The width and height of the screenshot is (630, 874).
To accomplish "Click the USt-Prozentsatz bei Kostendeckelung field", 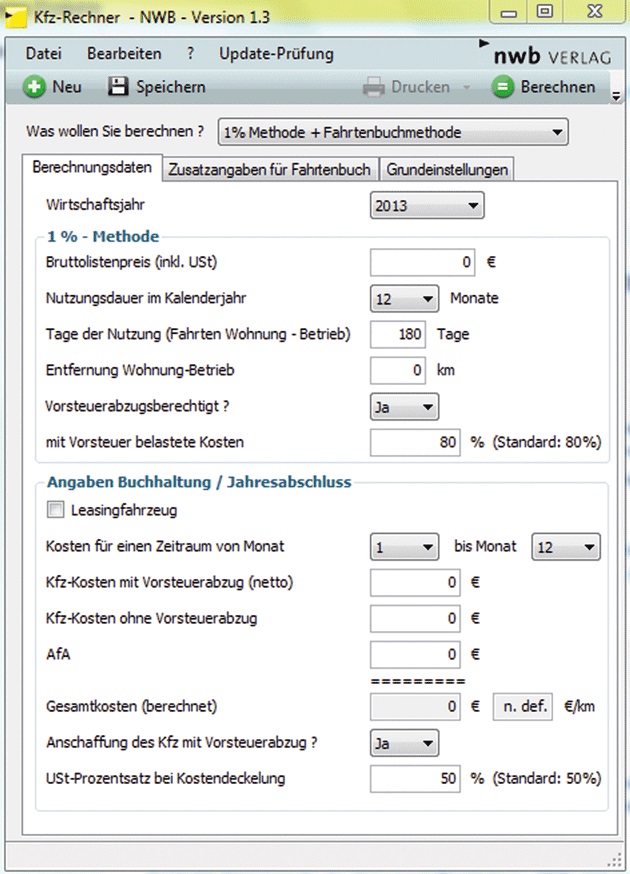I will [417, 778].
